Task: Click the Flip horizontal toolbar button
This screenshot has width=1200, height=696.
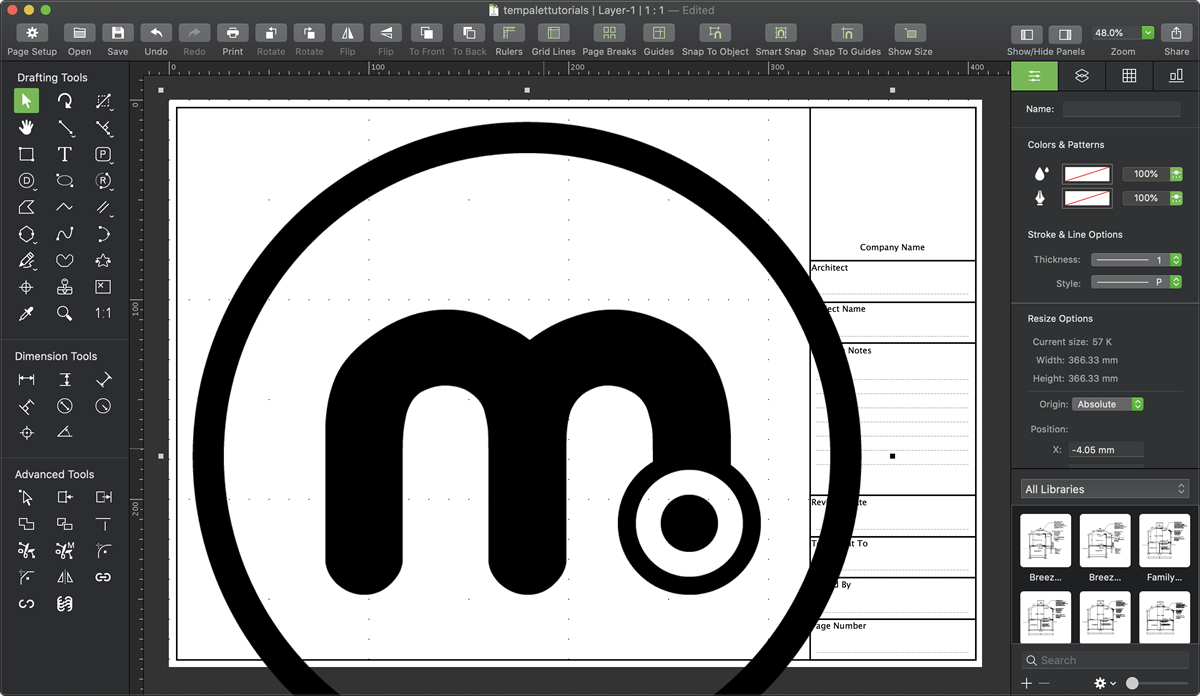Action: tap(347, 33)
